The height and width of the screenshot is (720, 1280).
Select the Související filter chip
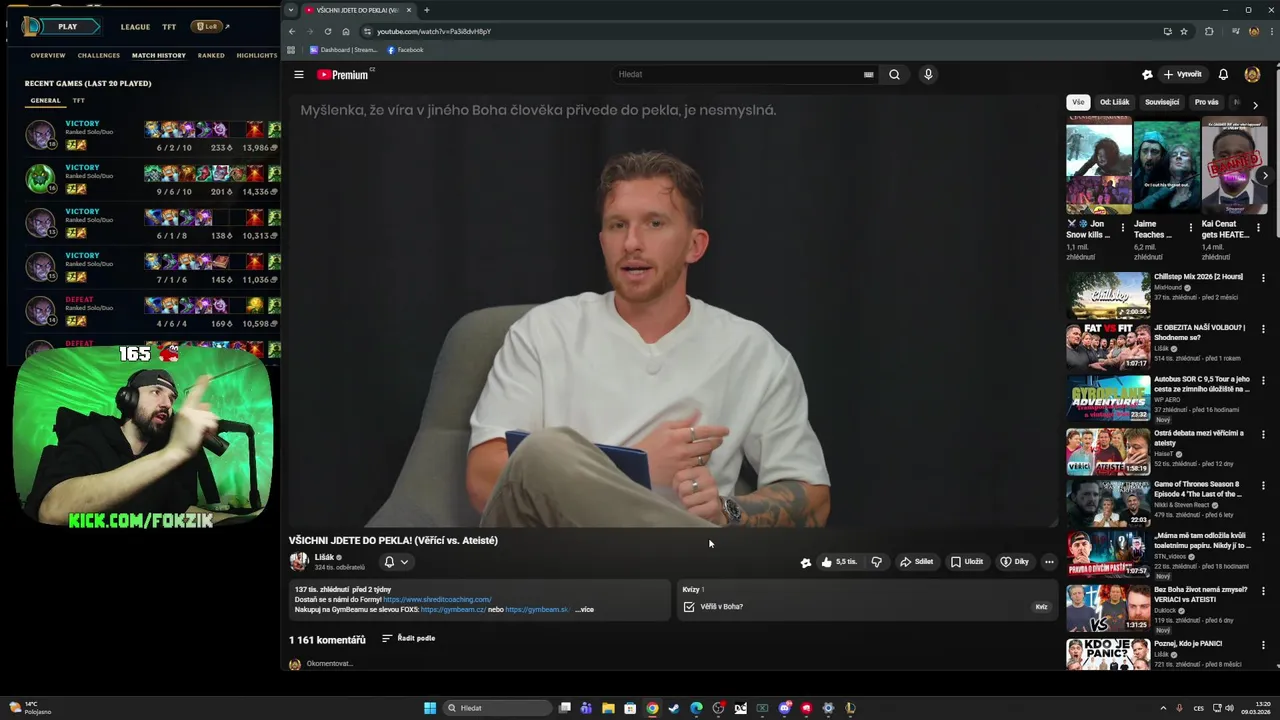coord(1162,102)
